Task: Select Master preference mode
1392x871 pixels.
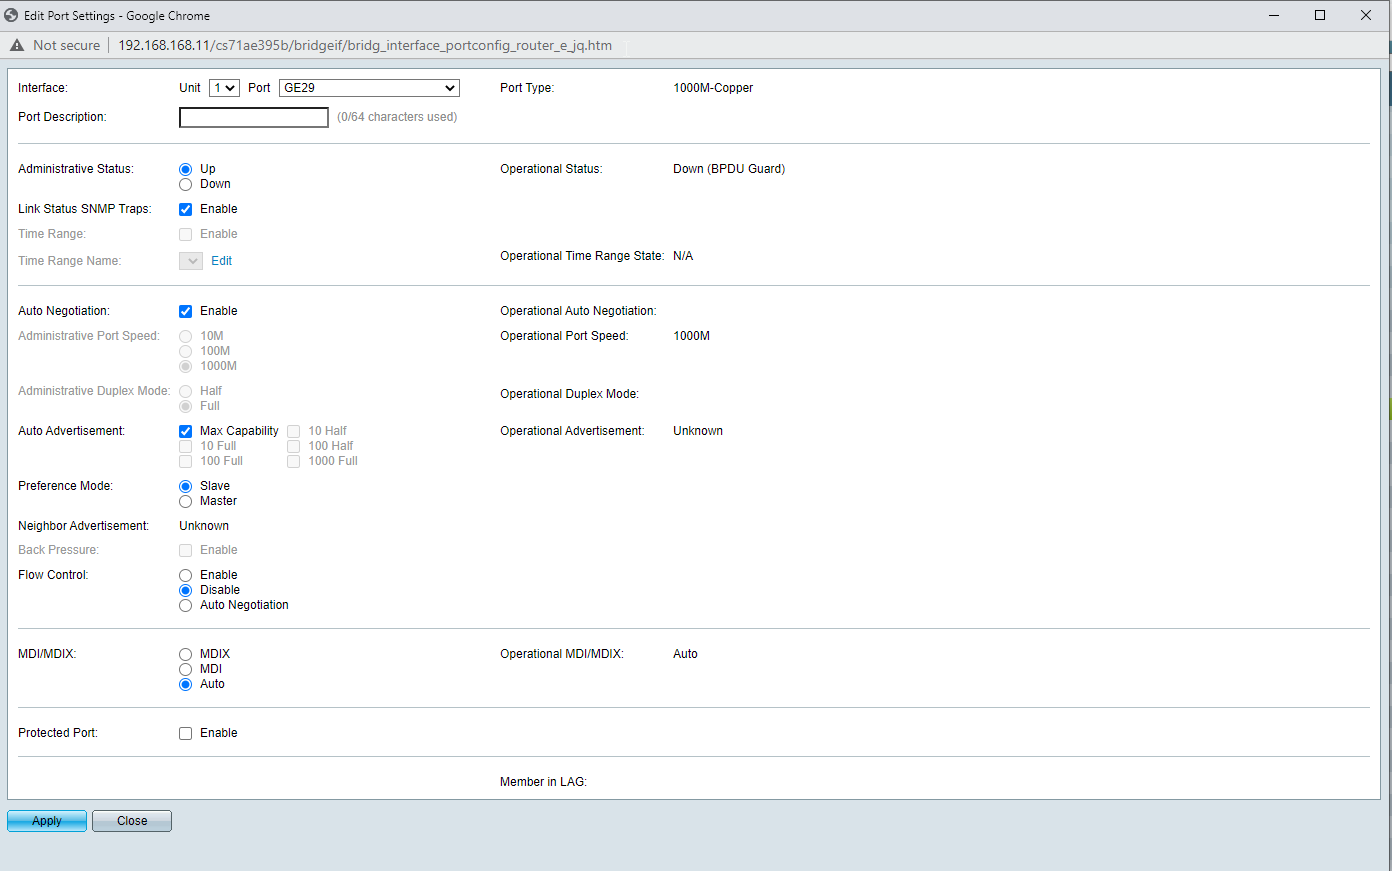Action: pyautogui.click(x=186, y=502)
